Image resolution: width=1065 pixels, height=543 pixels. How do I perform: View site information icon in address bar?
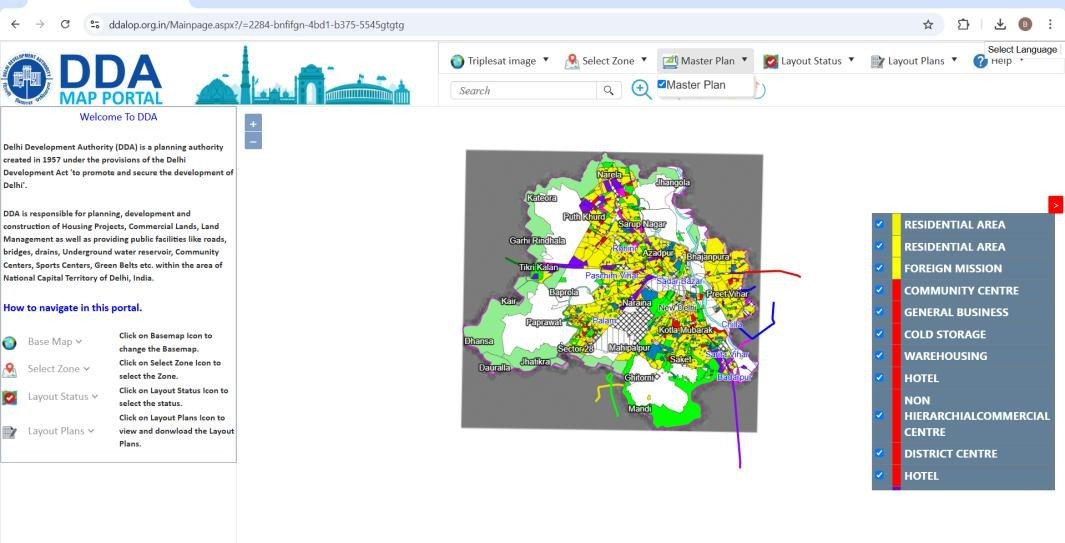(x=95, y=24)
